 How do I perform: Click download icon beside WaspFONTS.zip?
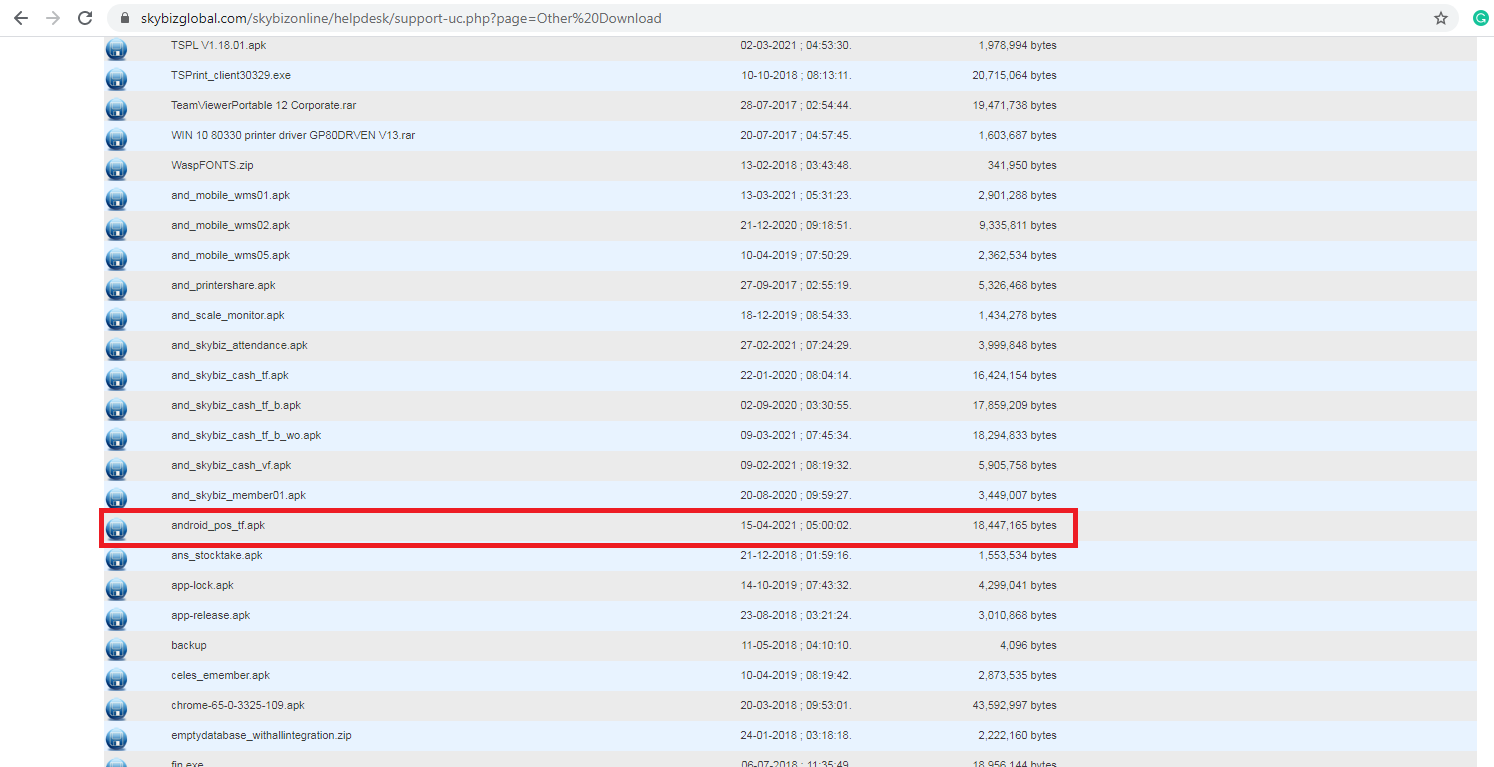116,168
